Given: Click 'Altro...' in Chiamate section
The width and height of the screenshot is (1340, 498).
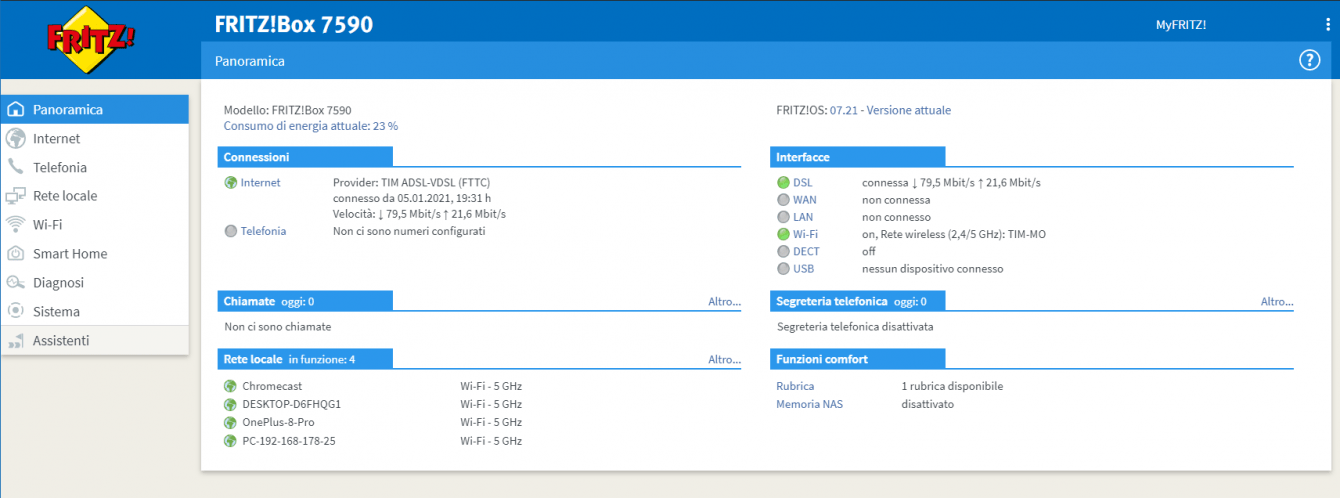Looking at the screenshot, I should point(725,301).
